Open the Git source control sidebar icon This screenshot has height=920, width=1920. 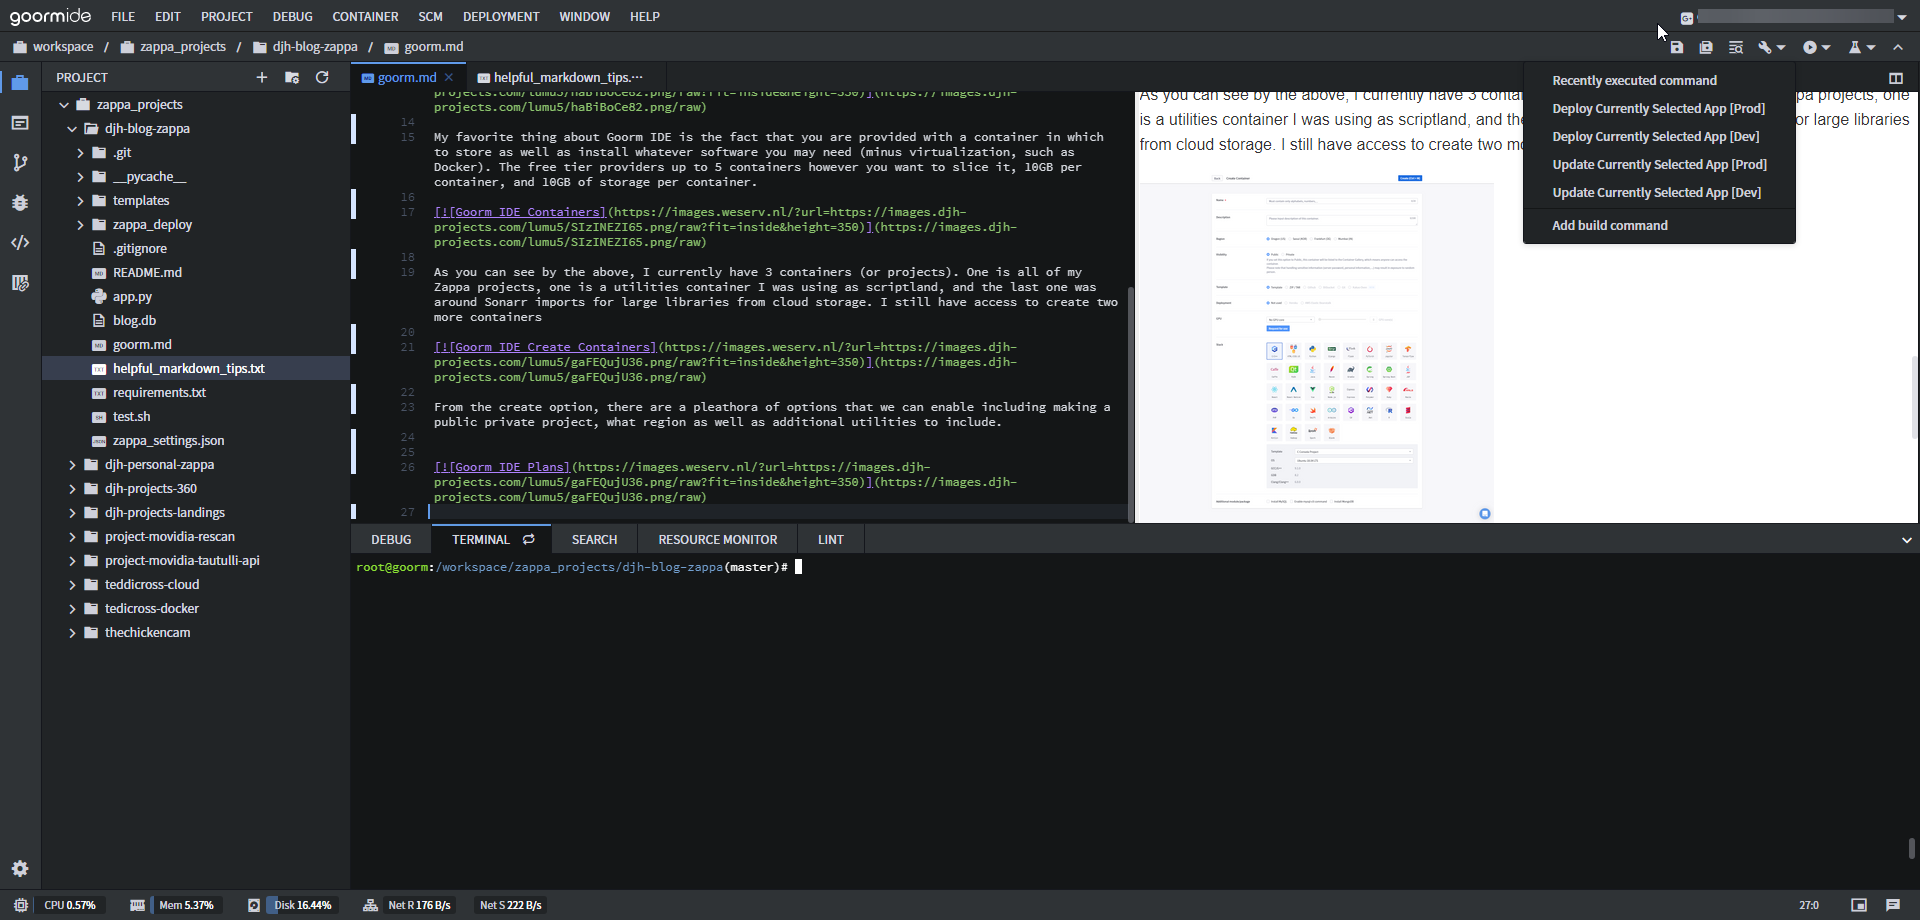[20, 163]
